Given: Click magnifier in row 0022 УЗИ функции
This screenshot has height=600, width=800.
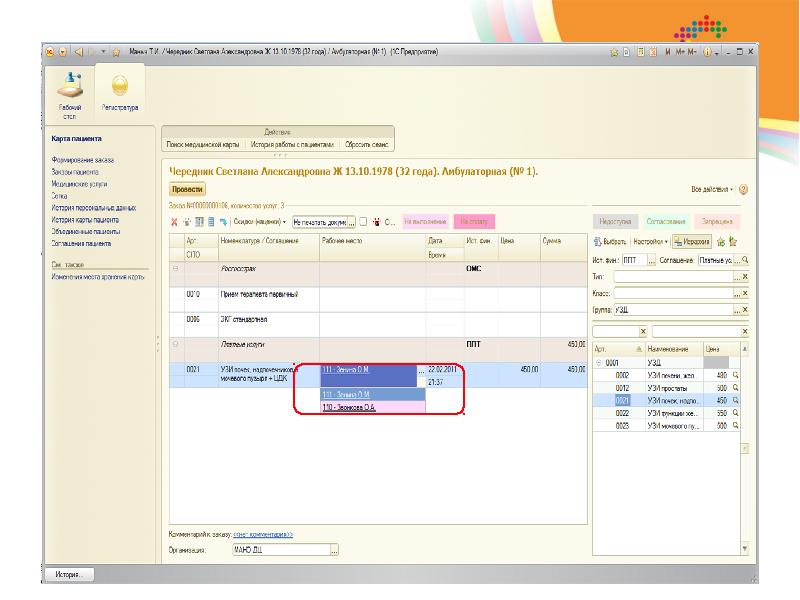Looking at the screenshot, I should 736,413.
